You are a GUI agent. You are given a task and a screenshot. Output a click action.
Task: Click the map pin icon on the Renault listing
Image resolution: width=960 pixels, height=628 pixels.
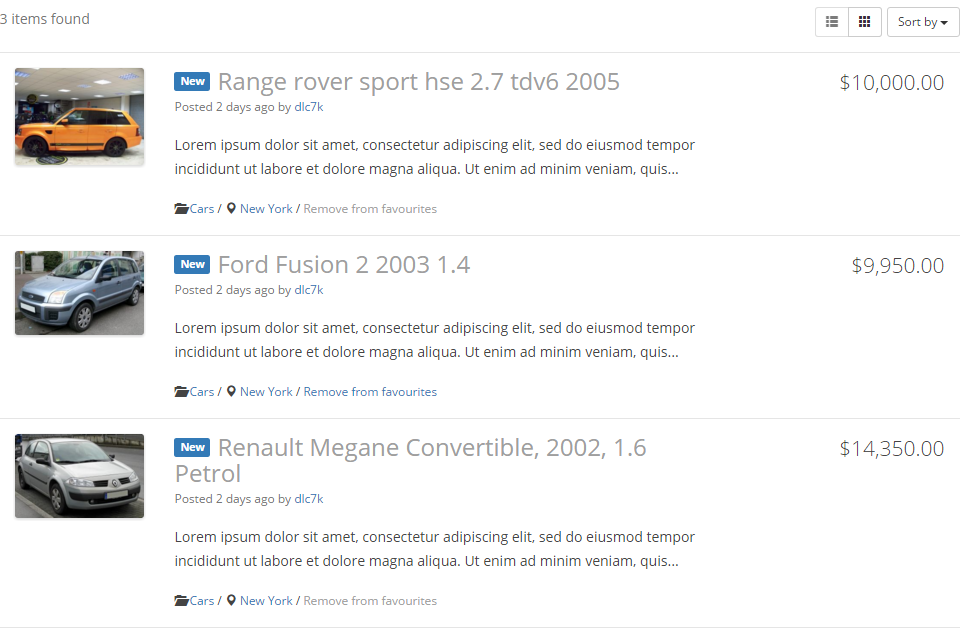point(231,600)
